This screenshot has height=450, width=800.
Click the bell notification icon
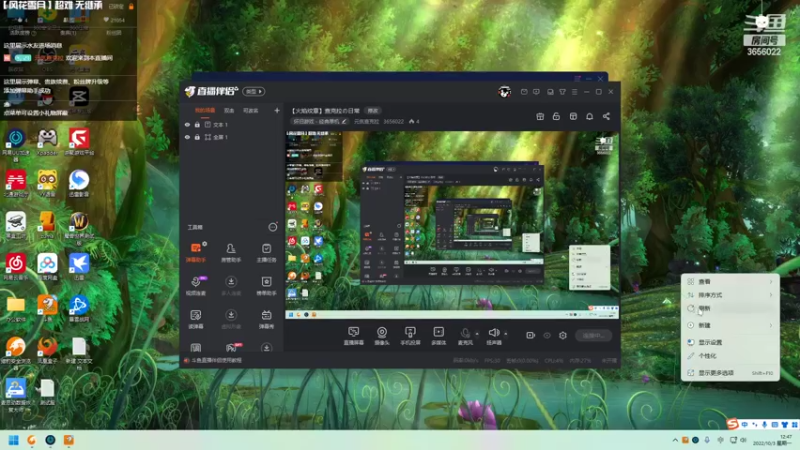pos(589,116)
